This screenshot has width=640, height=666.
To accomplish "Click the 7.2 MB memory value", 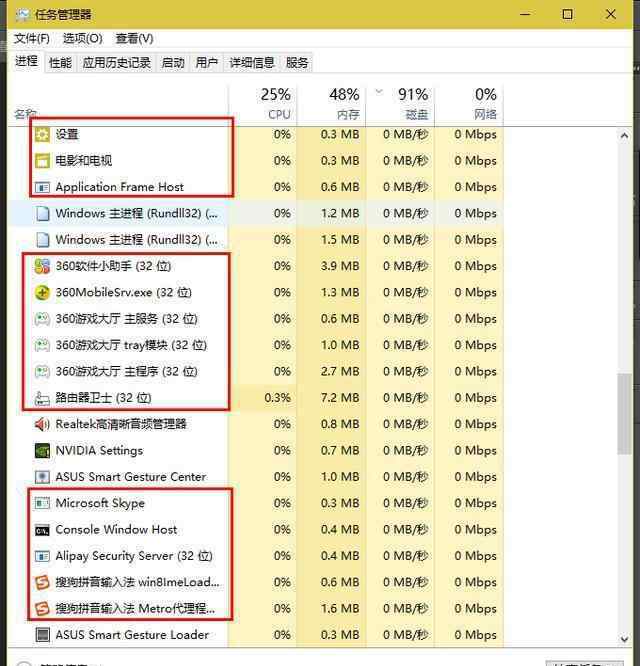I will pyautogui.click(x=340, y=398).
